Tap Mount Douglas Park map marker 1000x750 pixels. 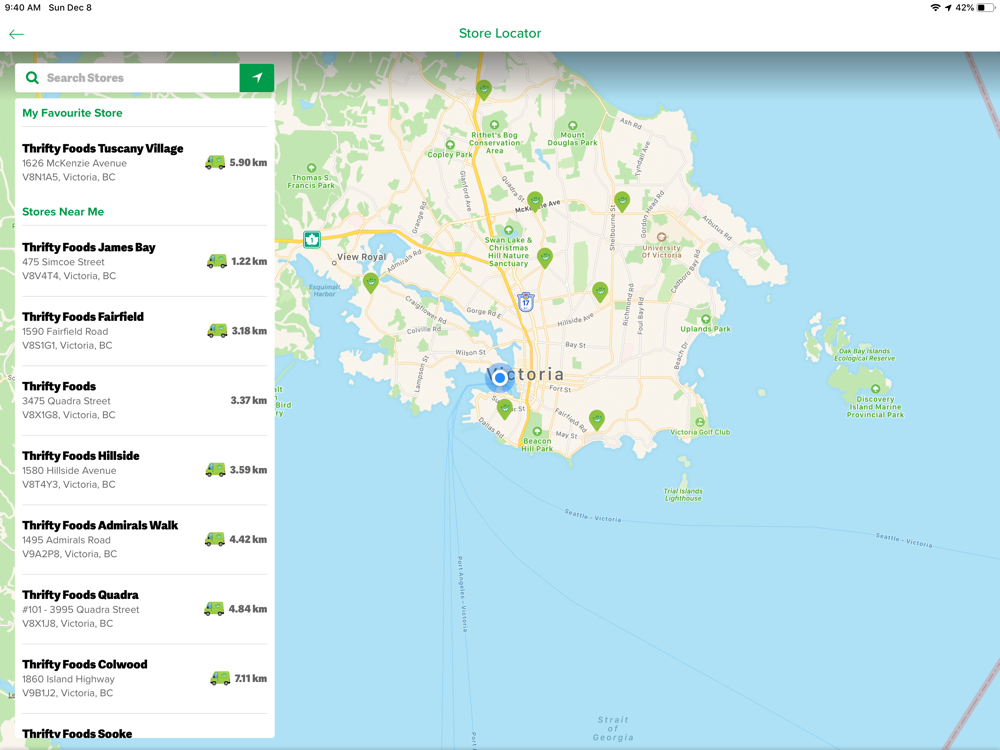pos(573,126)
